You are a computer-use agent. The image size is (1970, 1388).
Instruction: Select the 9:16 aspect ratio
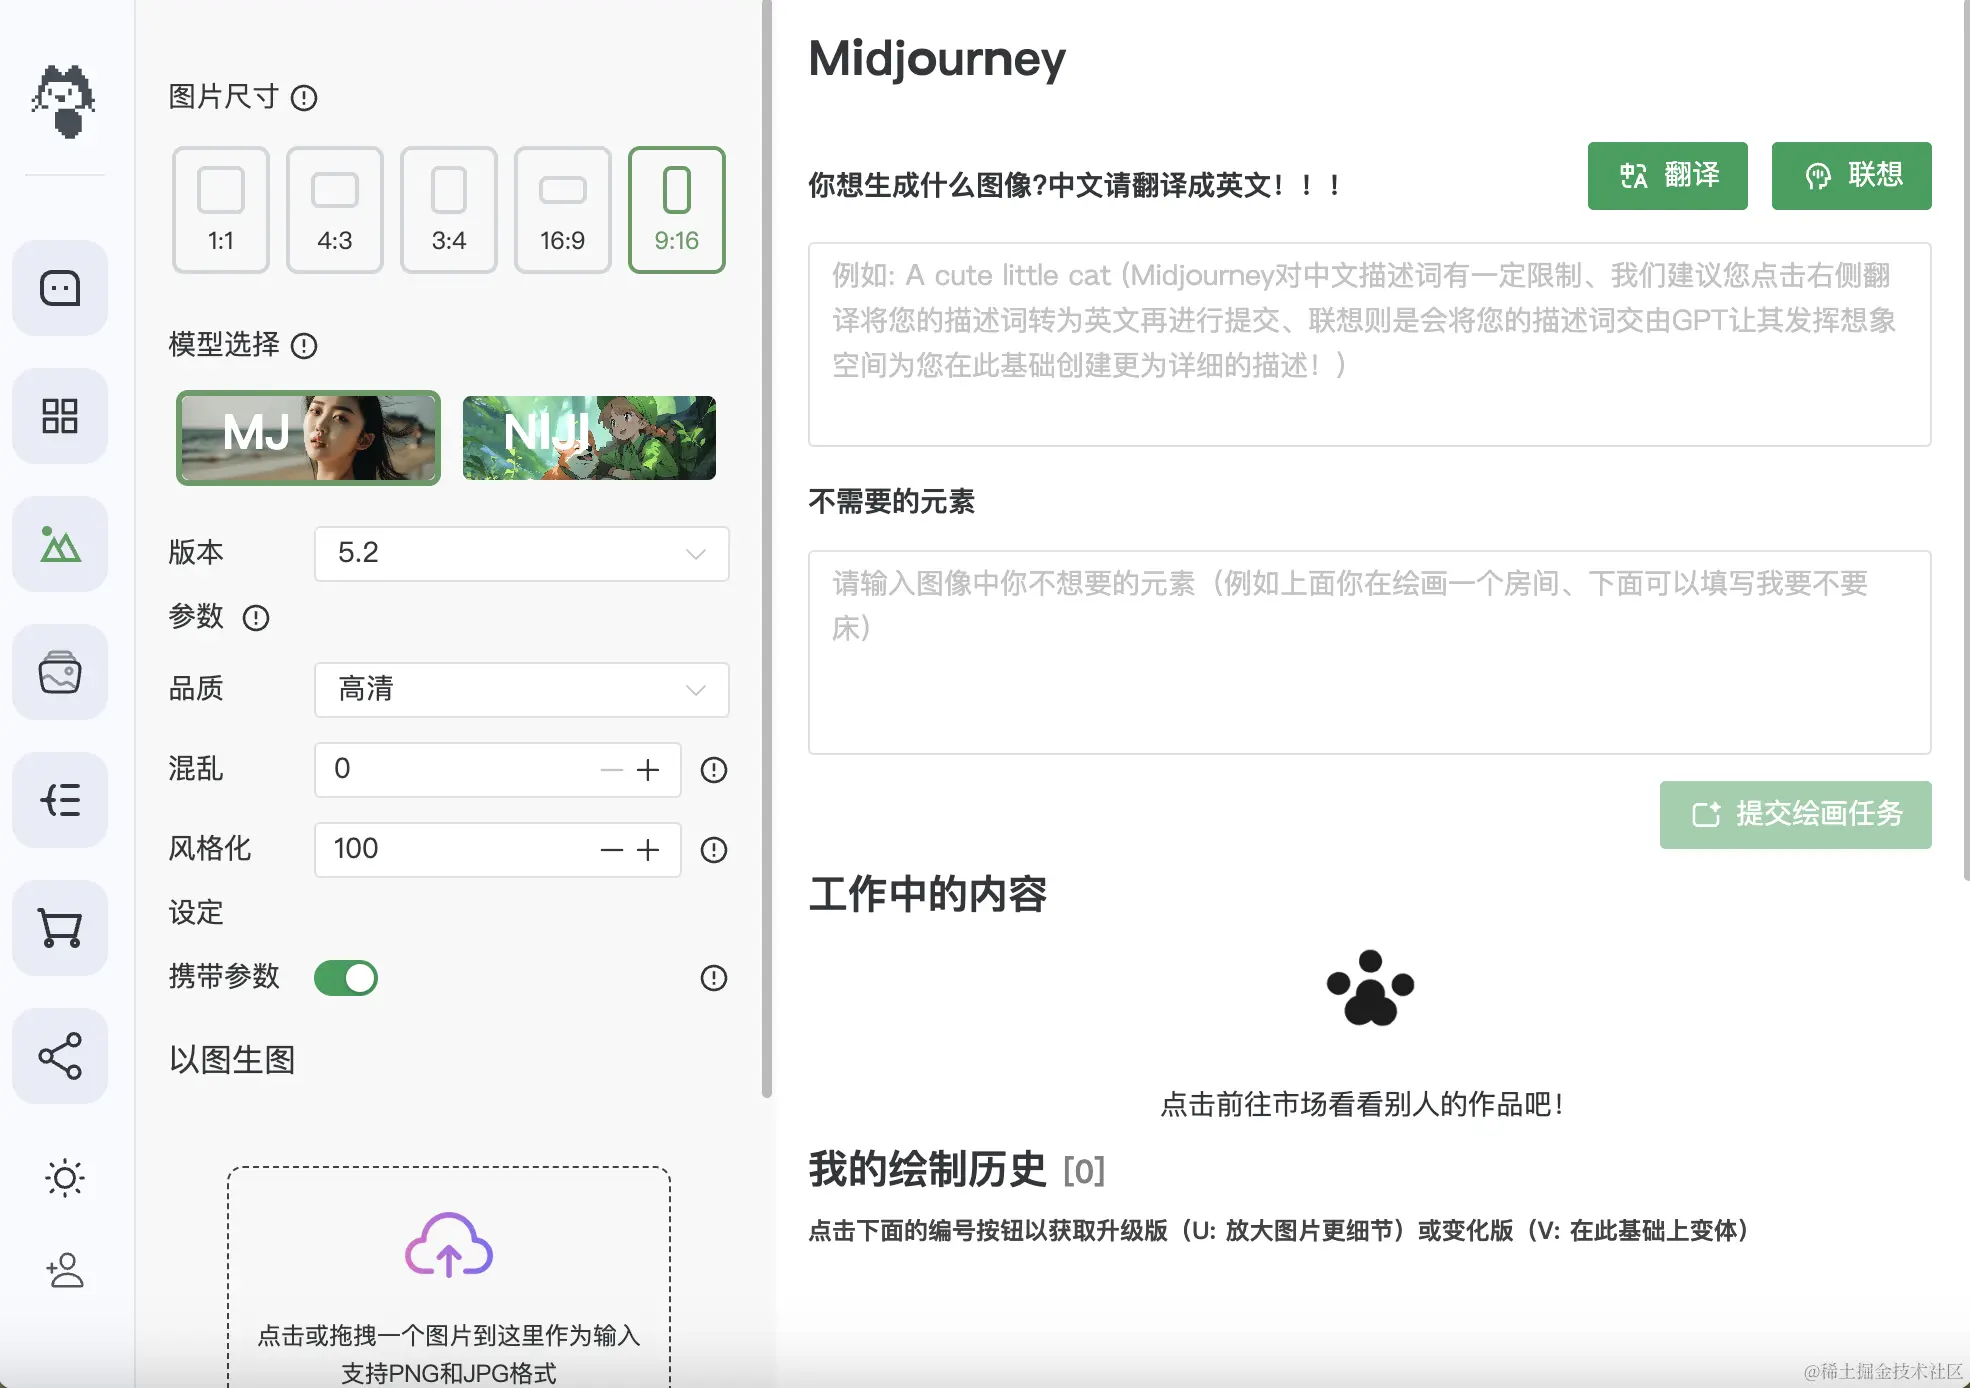coord(677,210)
